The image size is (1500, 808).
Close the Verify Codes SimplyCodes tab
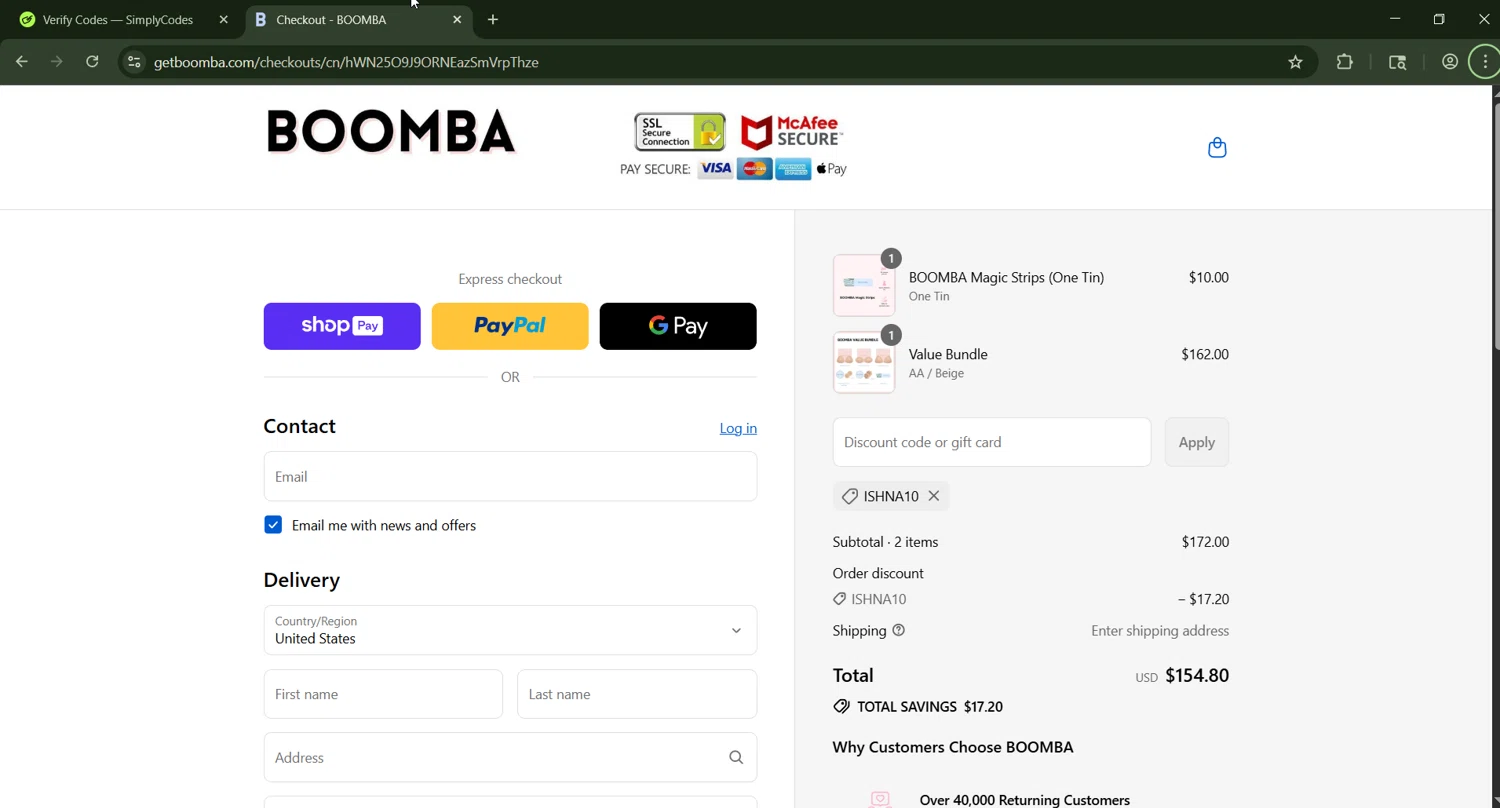coord(223,20)
